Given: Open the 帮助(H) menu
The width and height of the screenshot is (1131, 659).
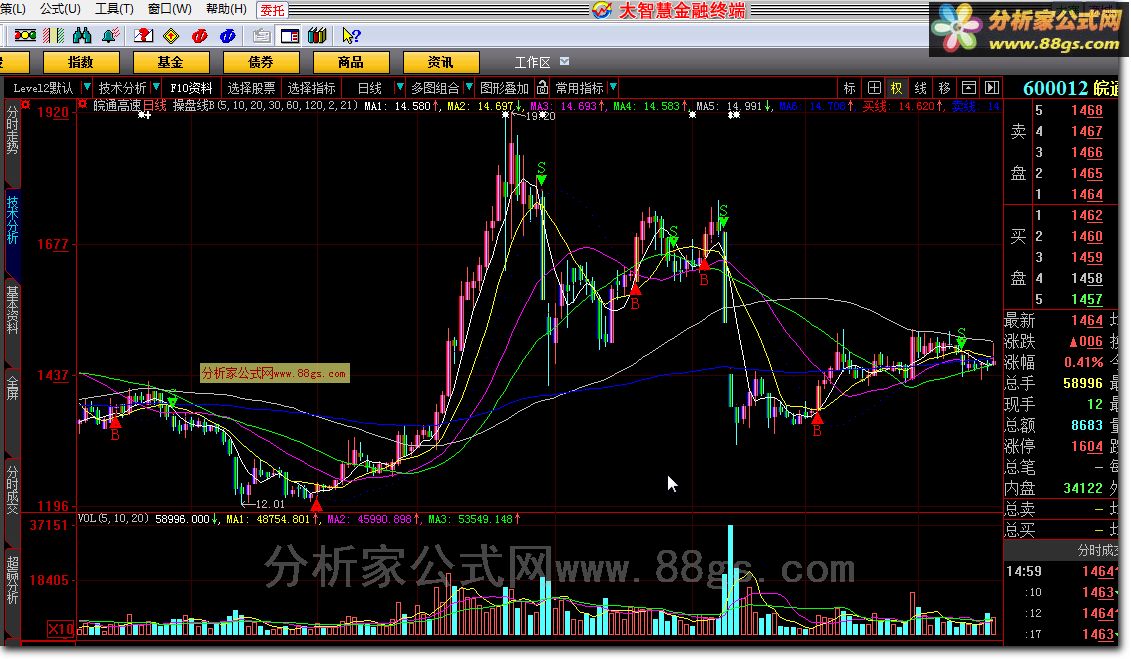Looking at the screenshot, I should [226, 9].
